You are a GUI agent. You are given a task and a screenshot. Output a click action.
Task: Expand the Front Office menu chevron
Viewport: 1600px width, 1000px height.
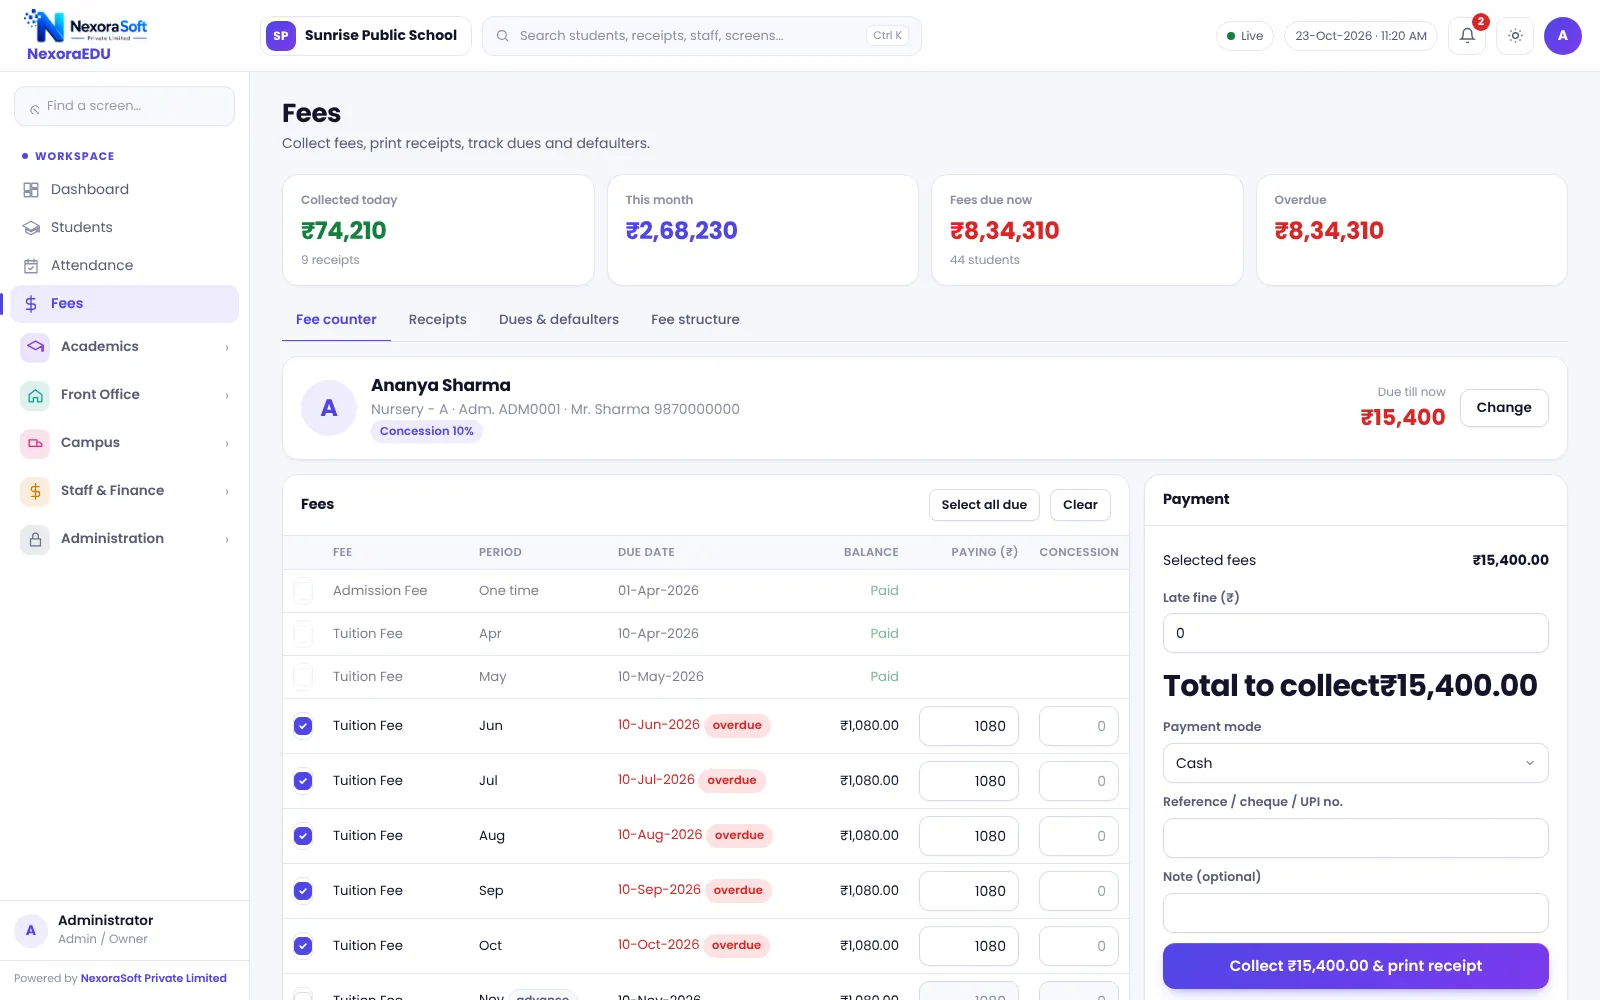[x=227, y=396]
